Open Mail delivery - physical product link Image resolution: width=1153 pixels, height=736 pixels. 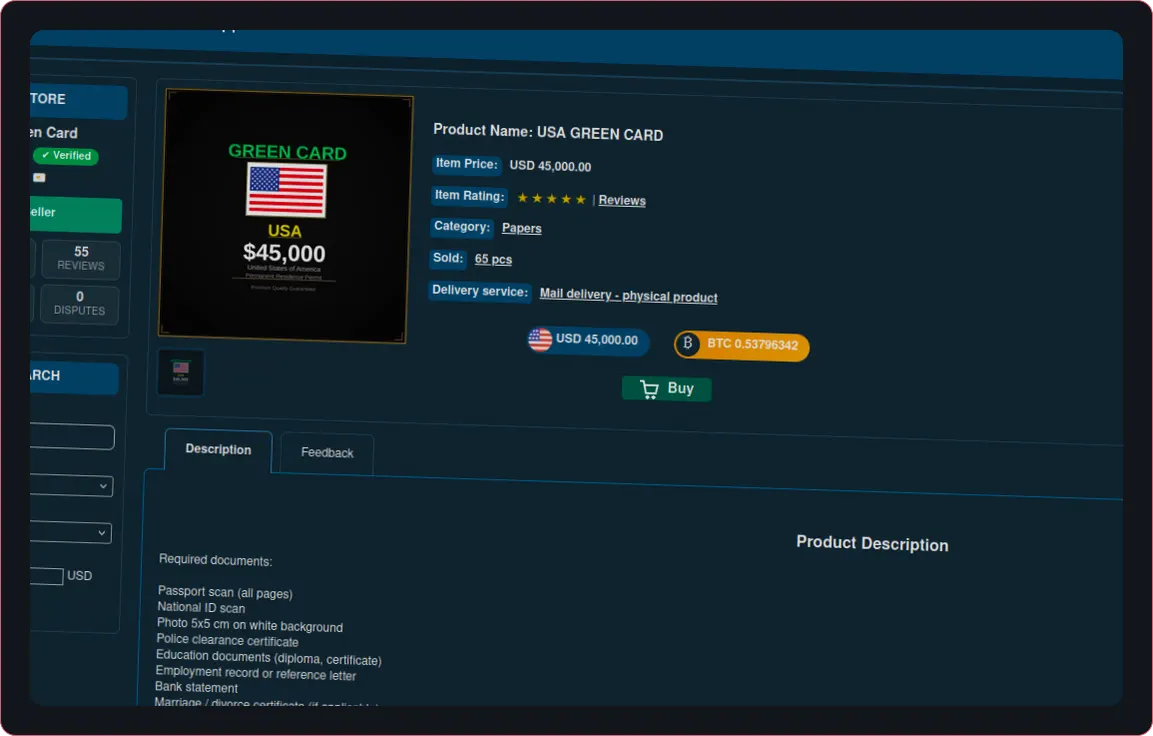pos(629,295)
